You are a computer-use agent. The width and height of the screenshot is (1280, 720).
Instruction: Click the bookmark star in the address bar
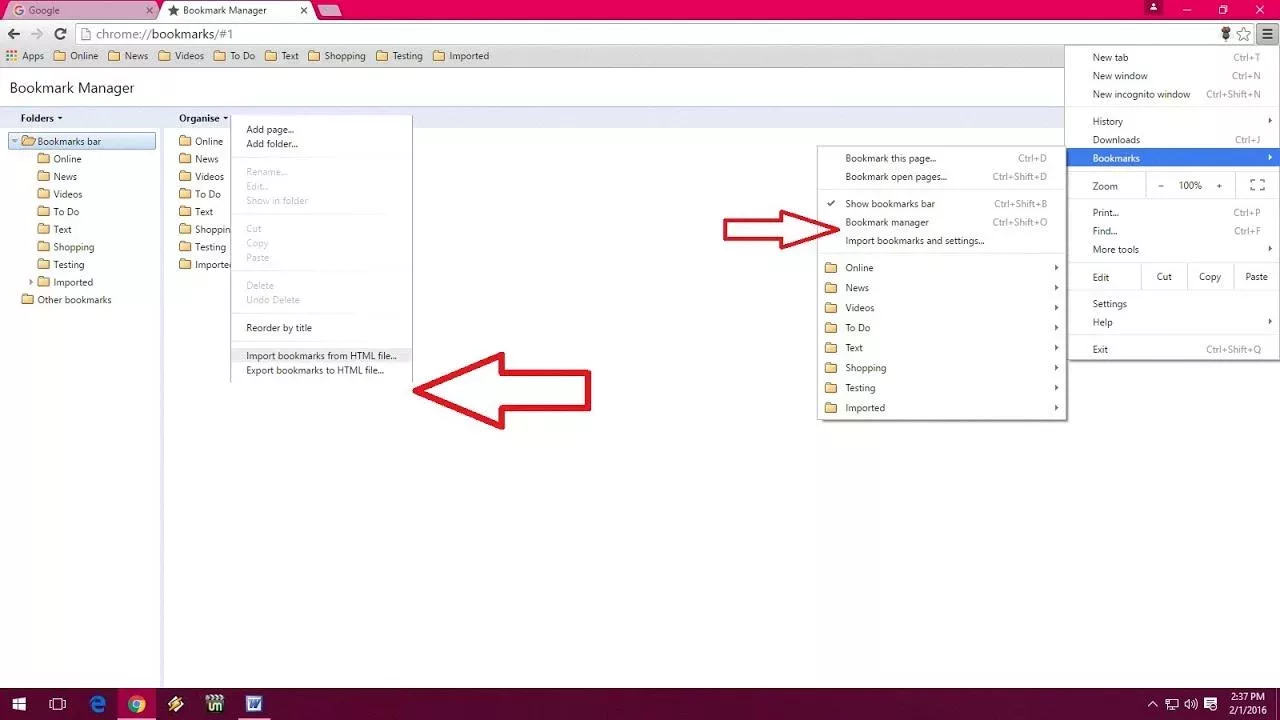[x=1243, y=33]
